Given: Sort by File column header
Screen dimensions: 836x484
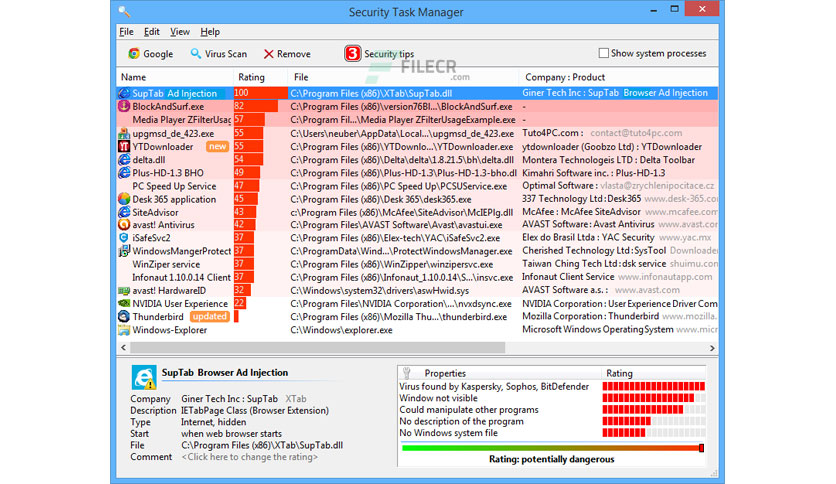Looking at the screenshot, I should click(404, 77).
